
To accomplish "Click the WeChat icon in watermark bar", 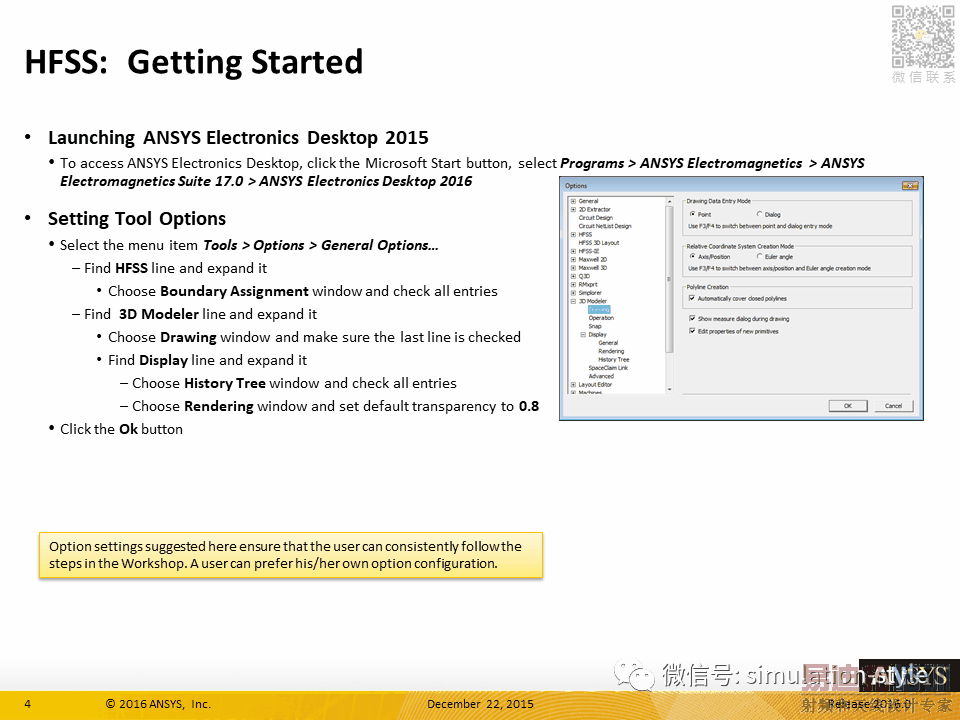I will (x=634, y=676).
